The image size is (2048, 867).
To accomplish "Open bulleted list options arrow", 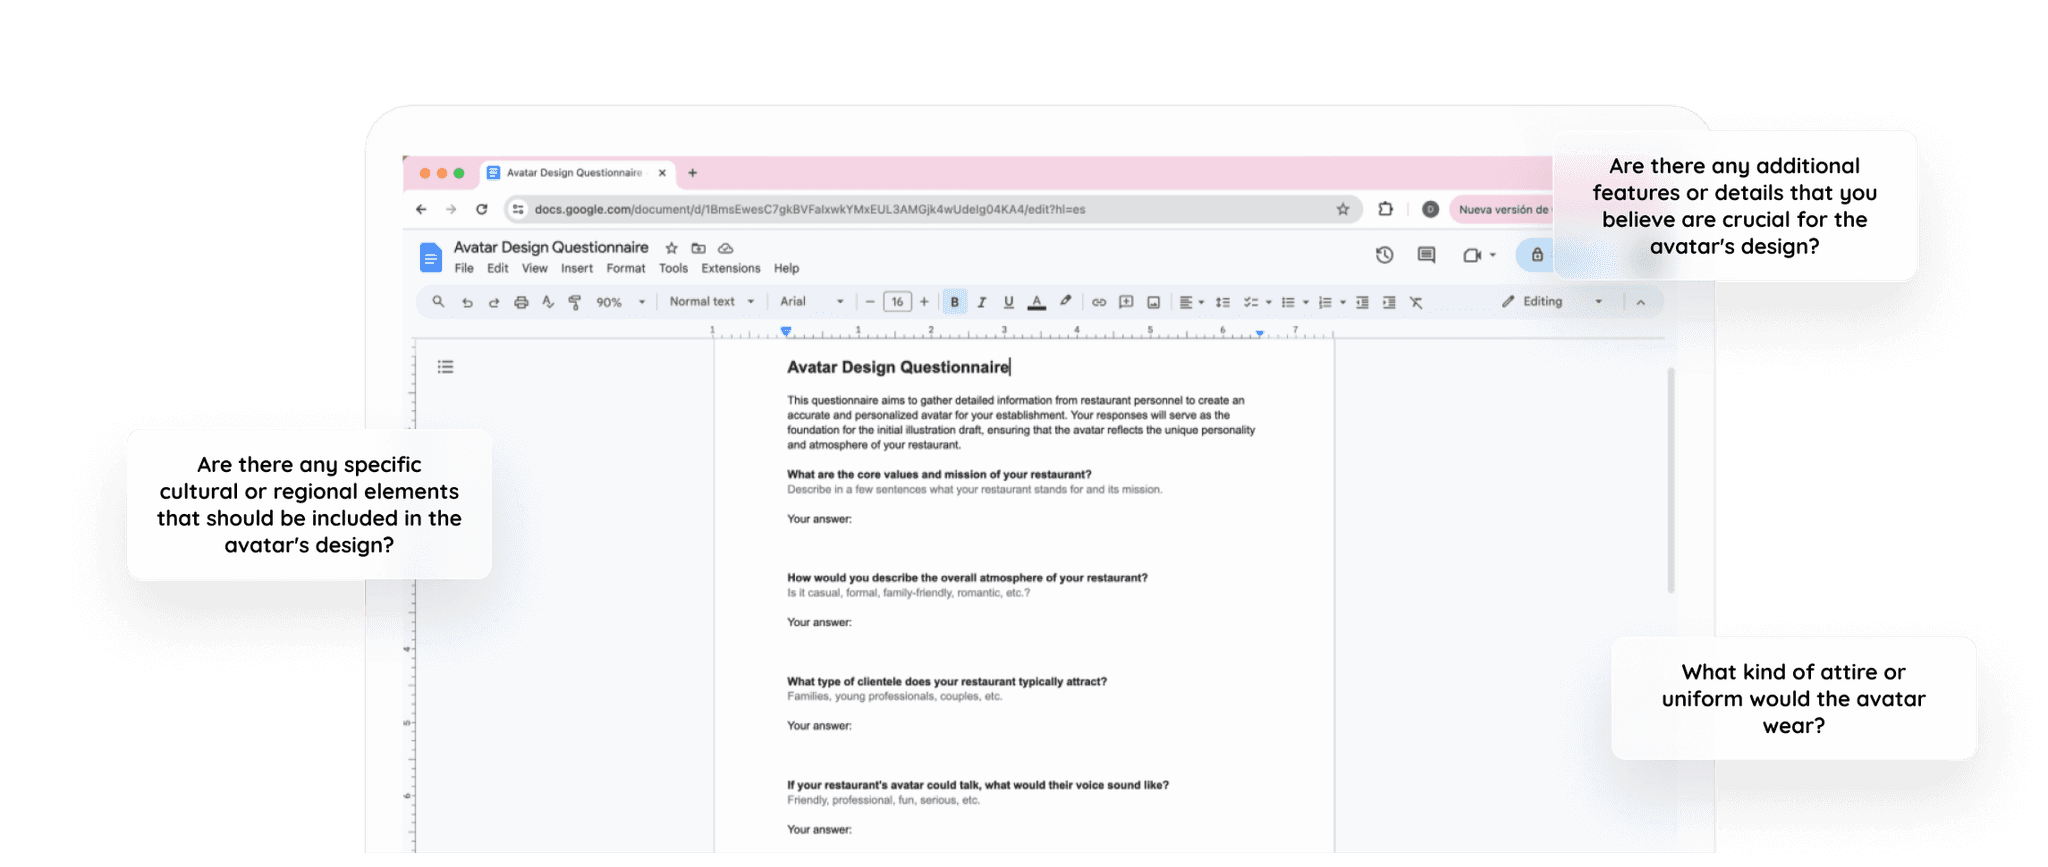I will coord(1306,302).
